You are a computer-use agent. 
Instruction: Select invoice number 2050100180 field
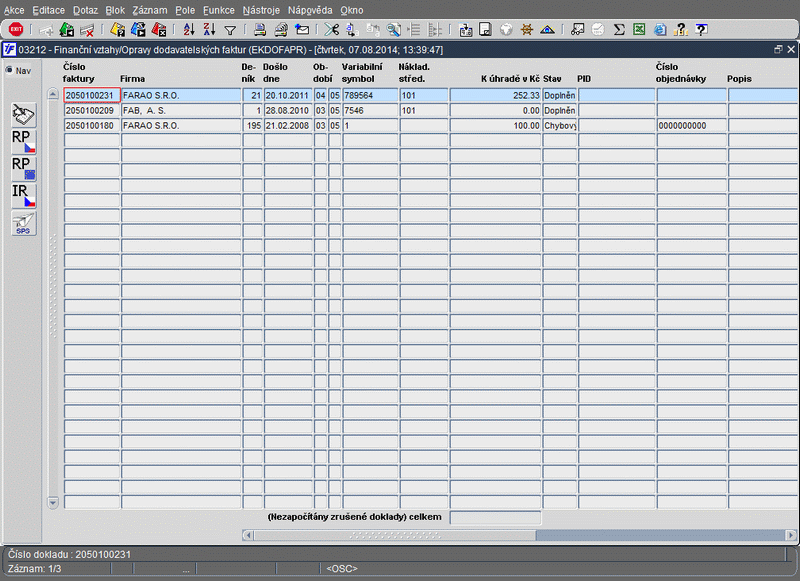(92, 125)
